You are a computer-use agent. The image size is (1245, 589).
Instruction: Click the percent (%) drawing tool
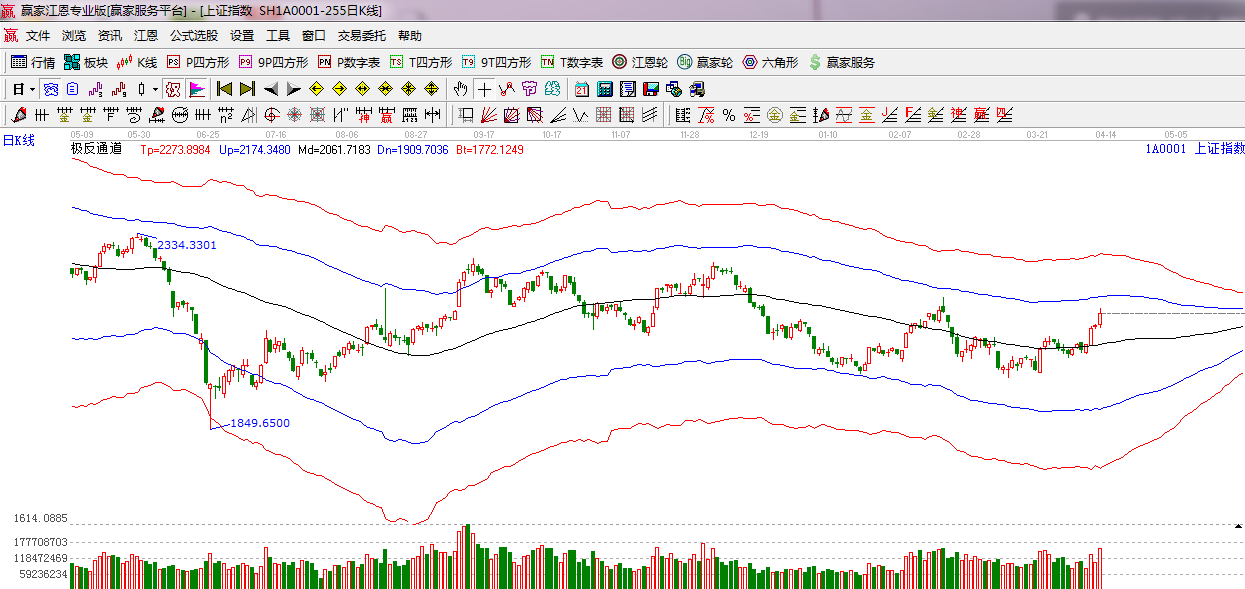(x=728, y=115)
